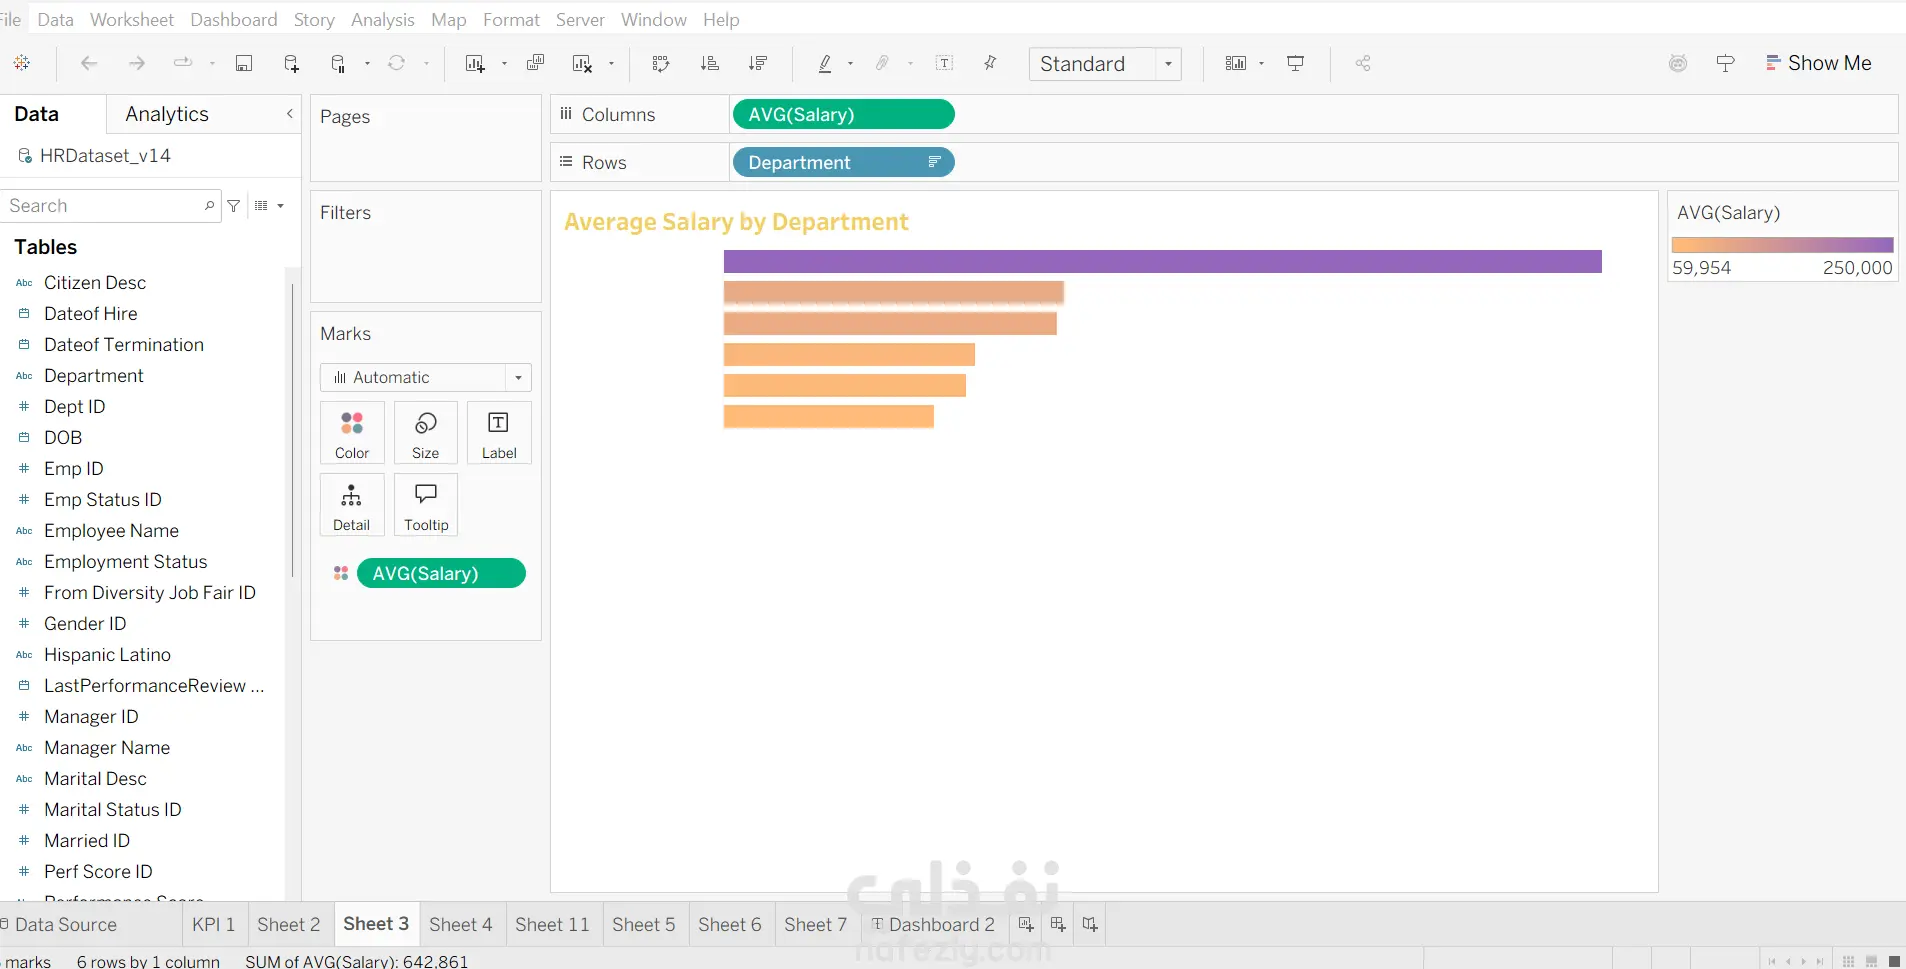Open the Show Me panel
The width and height of the screenshot is (1906, 969).
(x=1818, y=63)
